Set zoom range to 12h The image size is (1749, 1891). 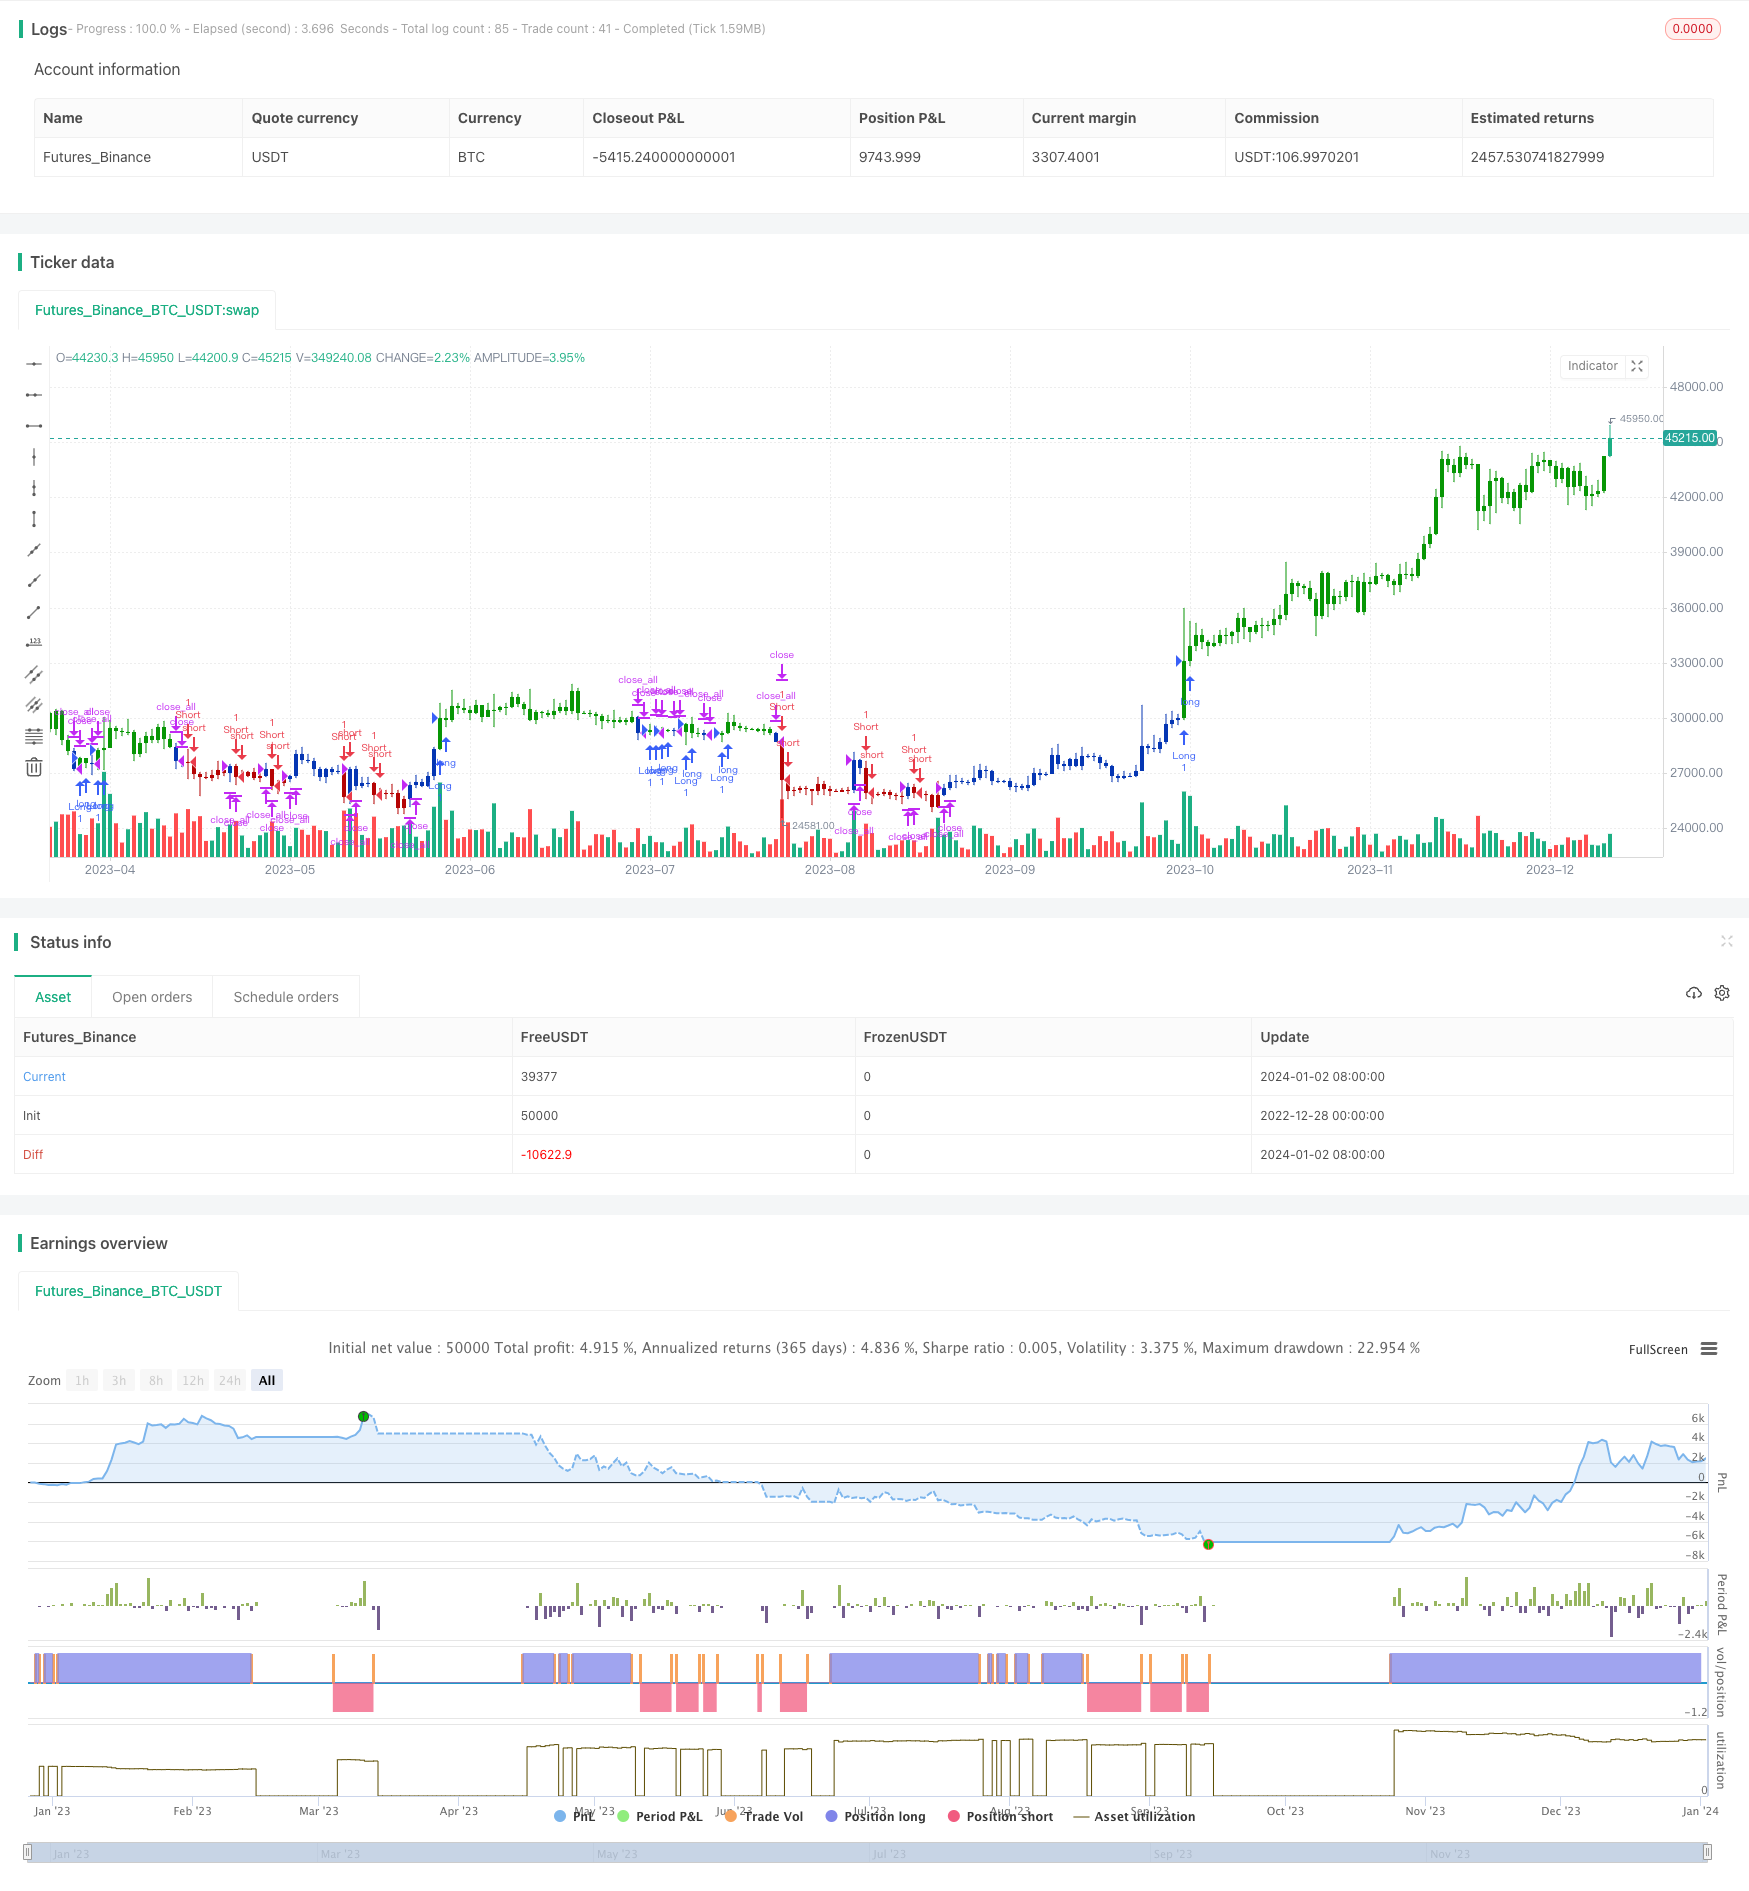[193, 1380]
